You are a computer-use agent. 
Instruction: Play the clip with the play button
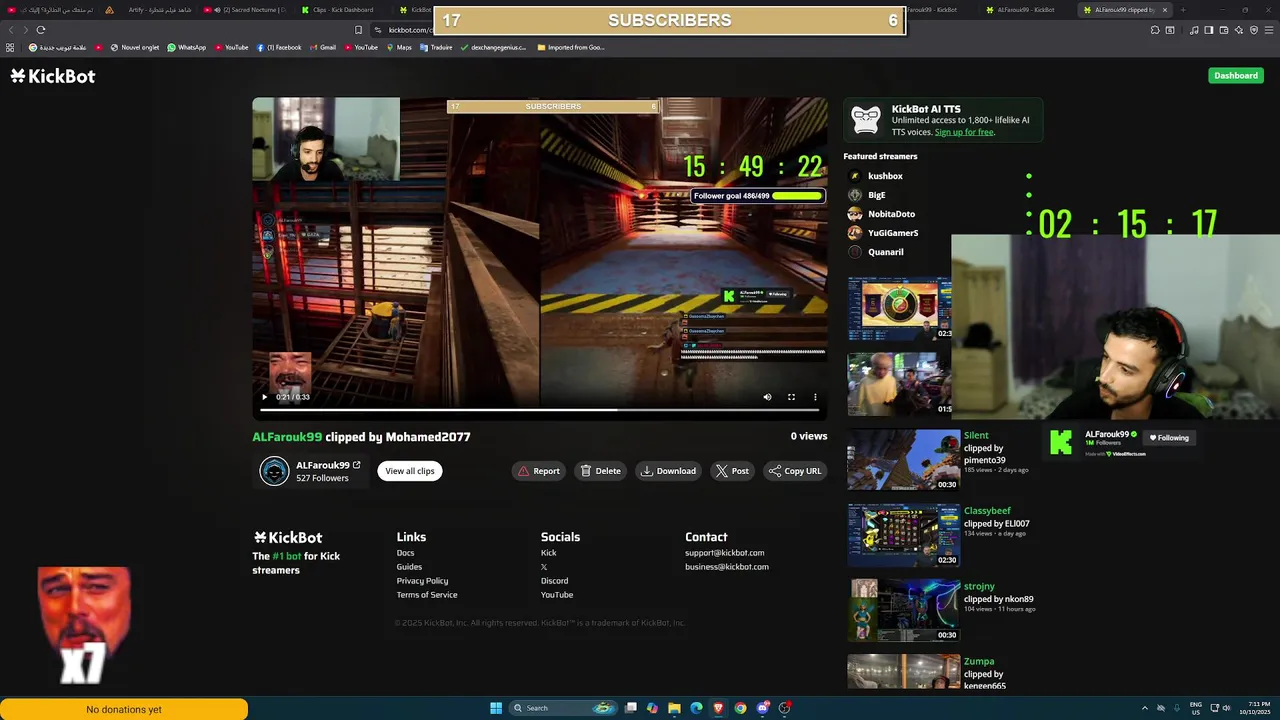coord(264,397)
